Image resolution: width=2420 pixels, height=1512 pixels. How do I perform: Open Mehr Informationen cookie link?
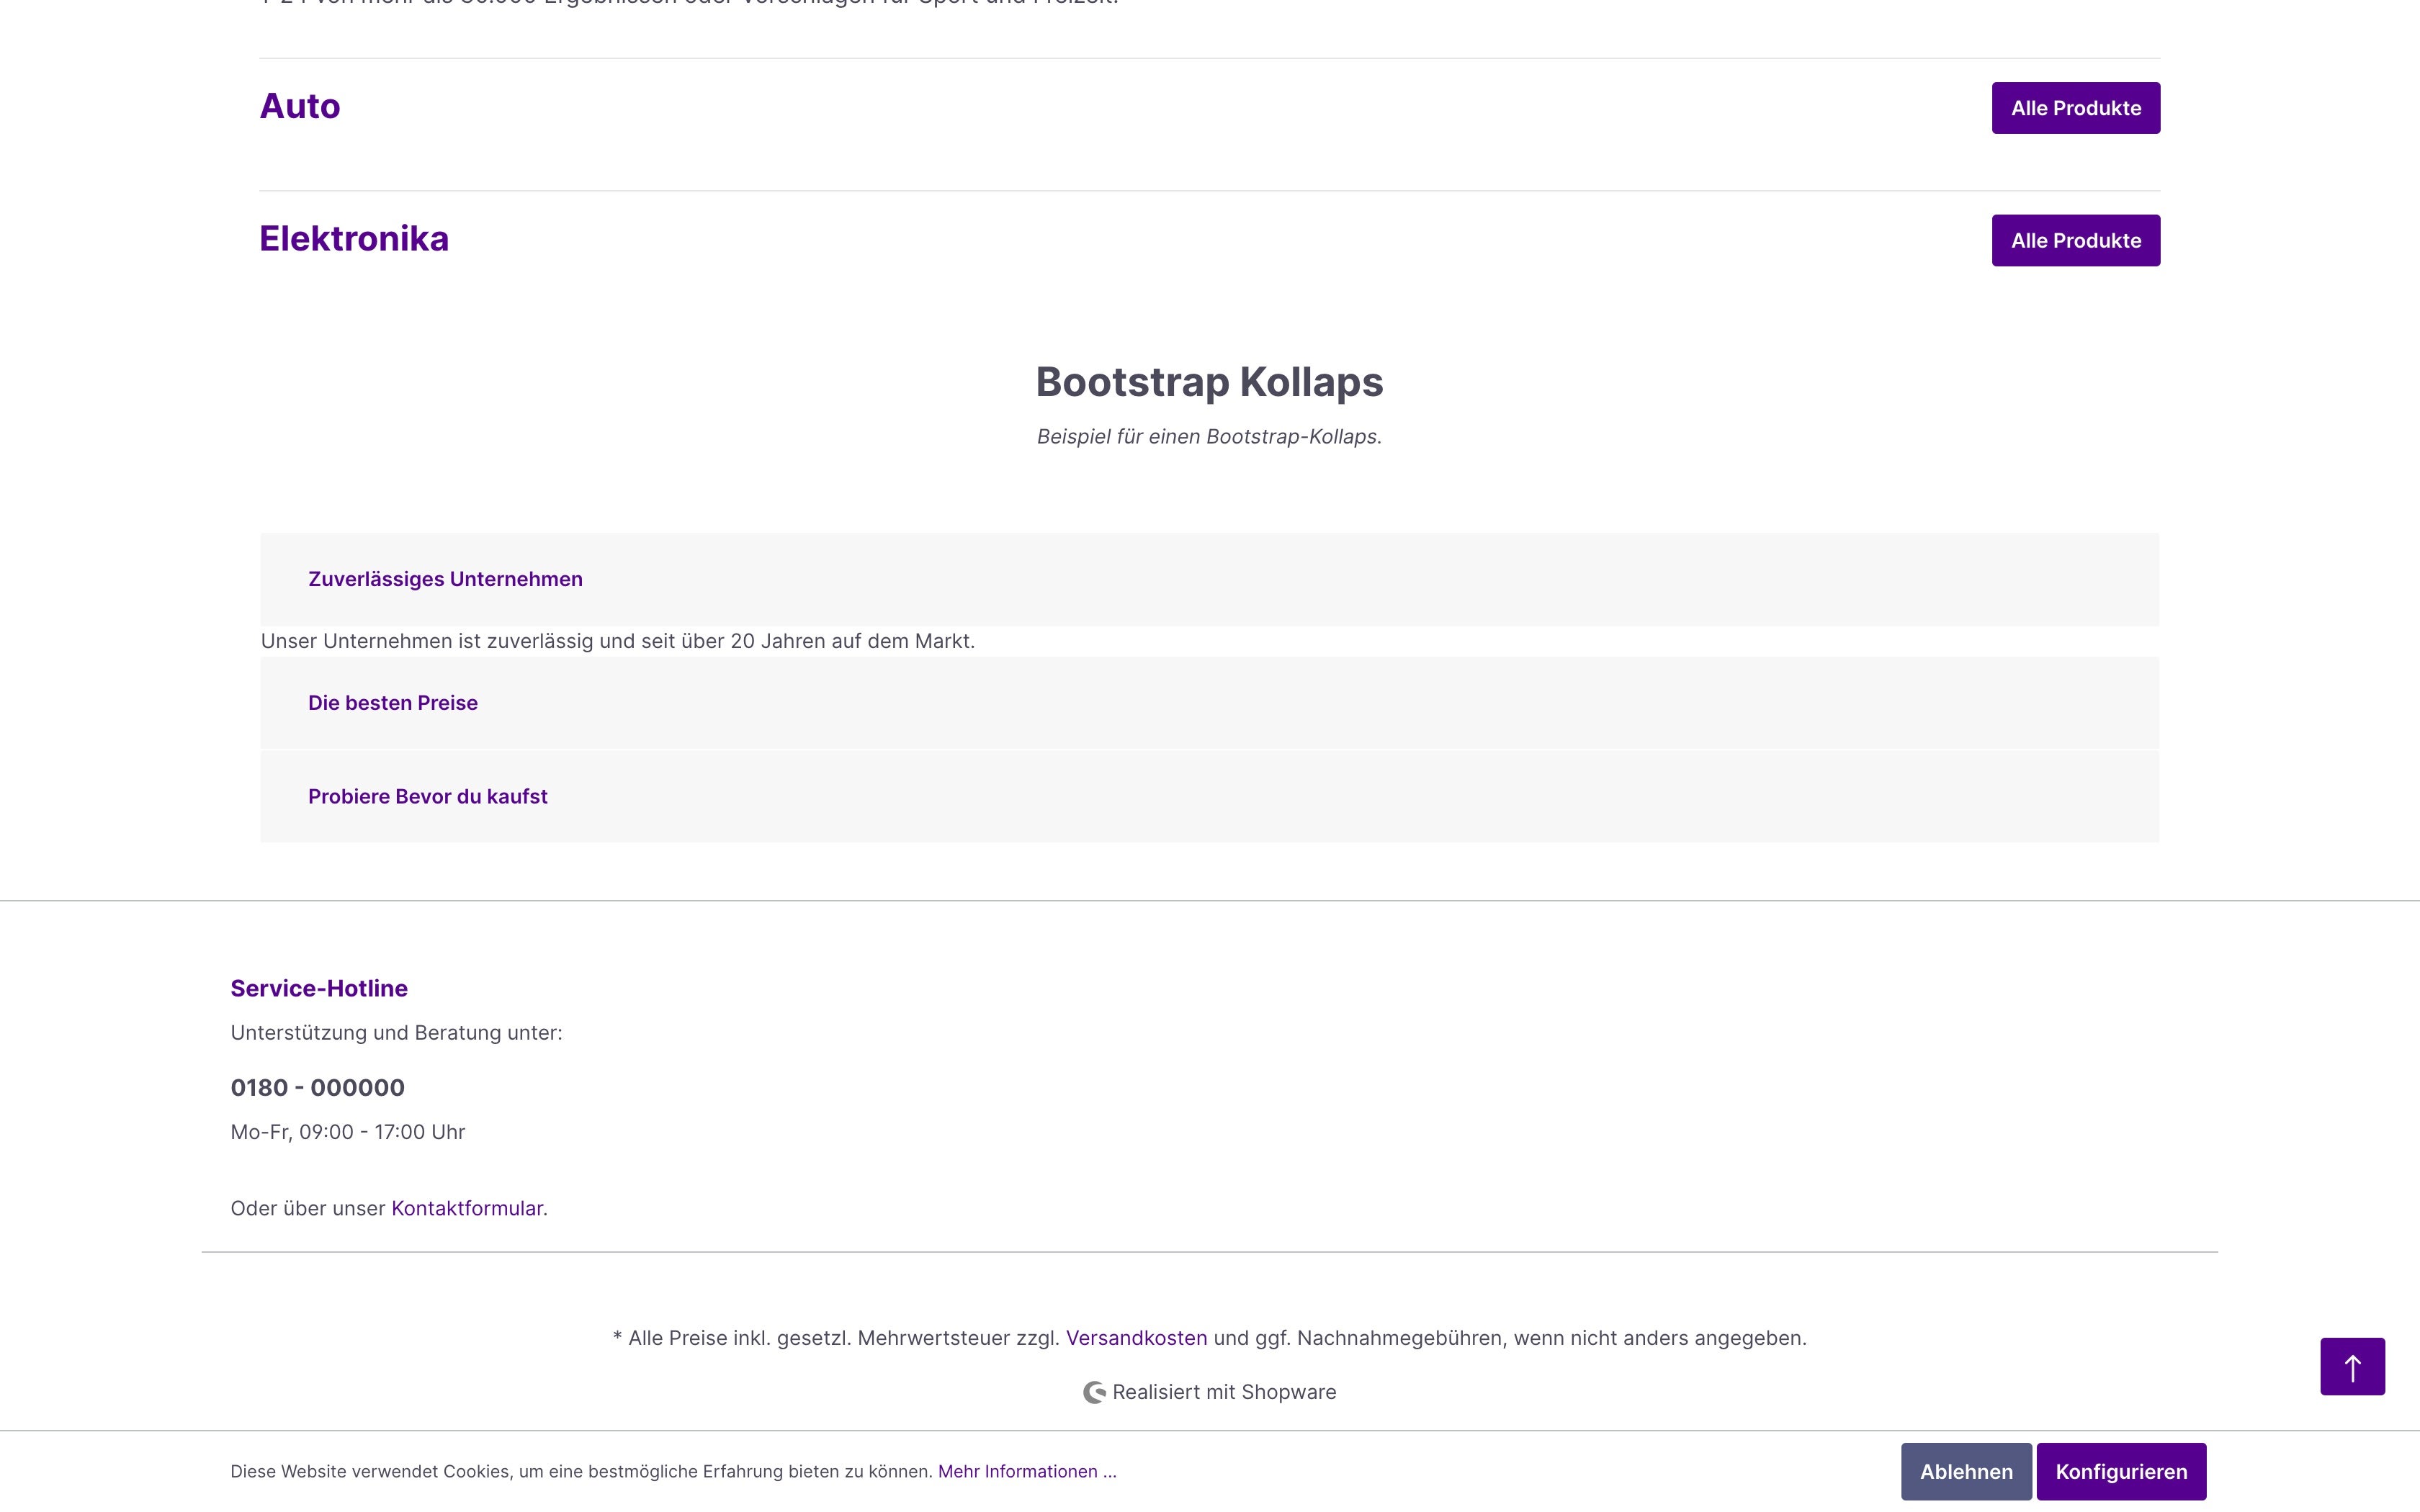pos(1027,1471)
